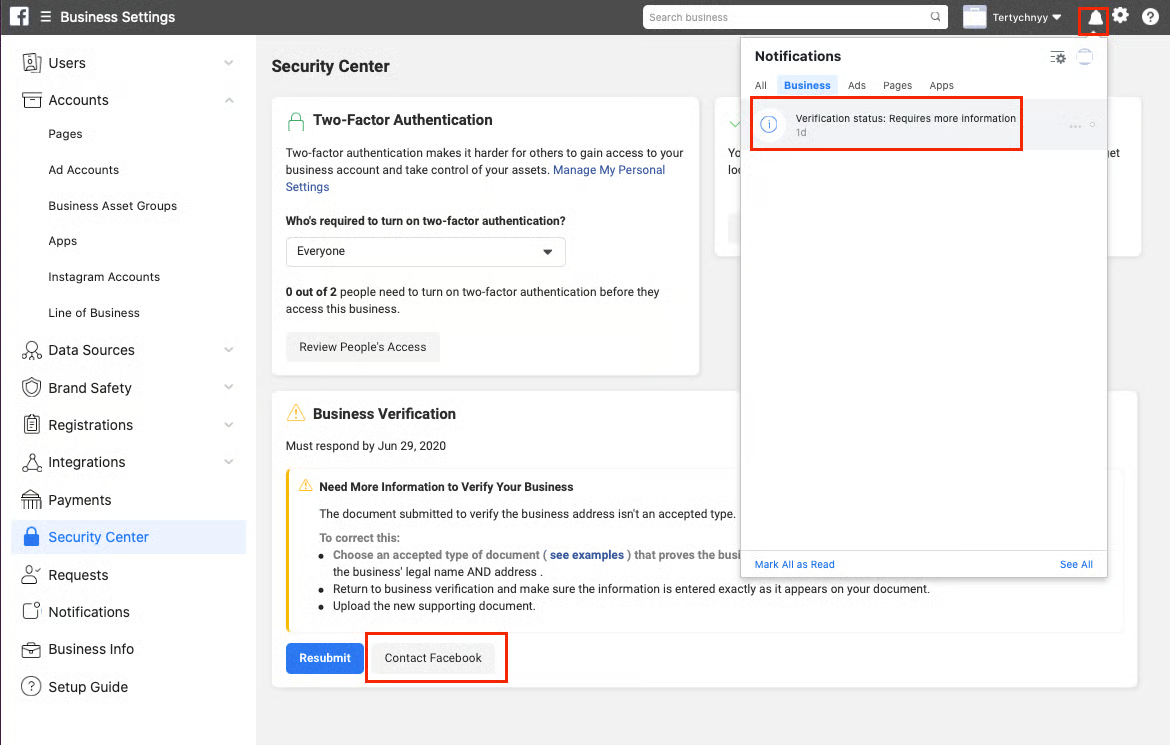Switch to the Ads notifications tab

pos(856,86)
